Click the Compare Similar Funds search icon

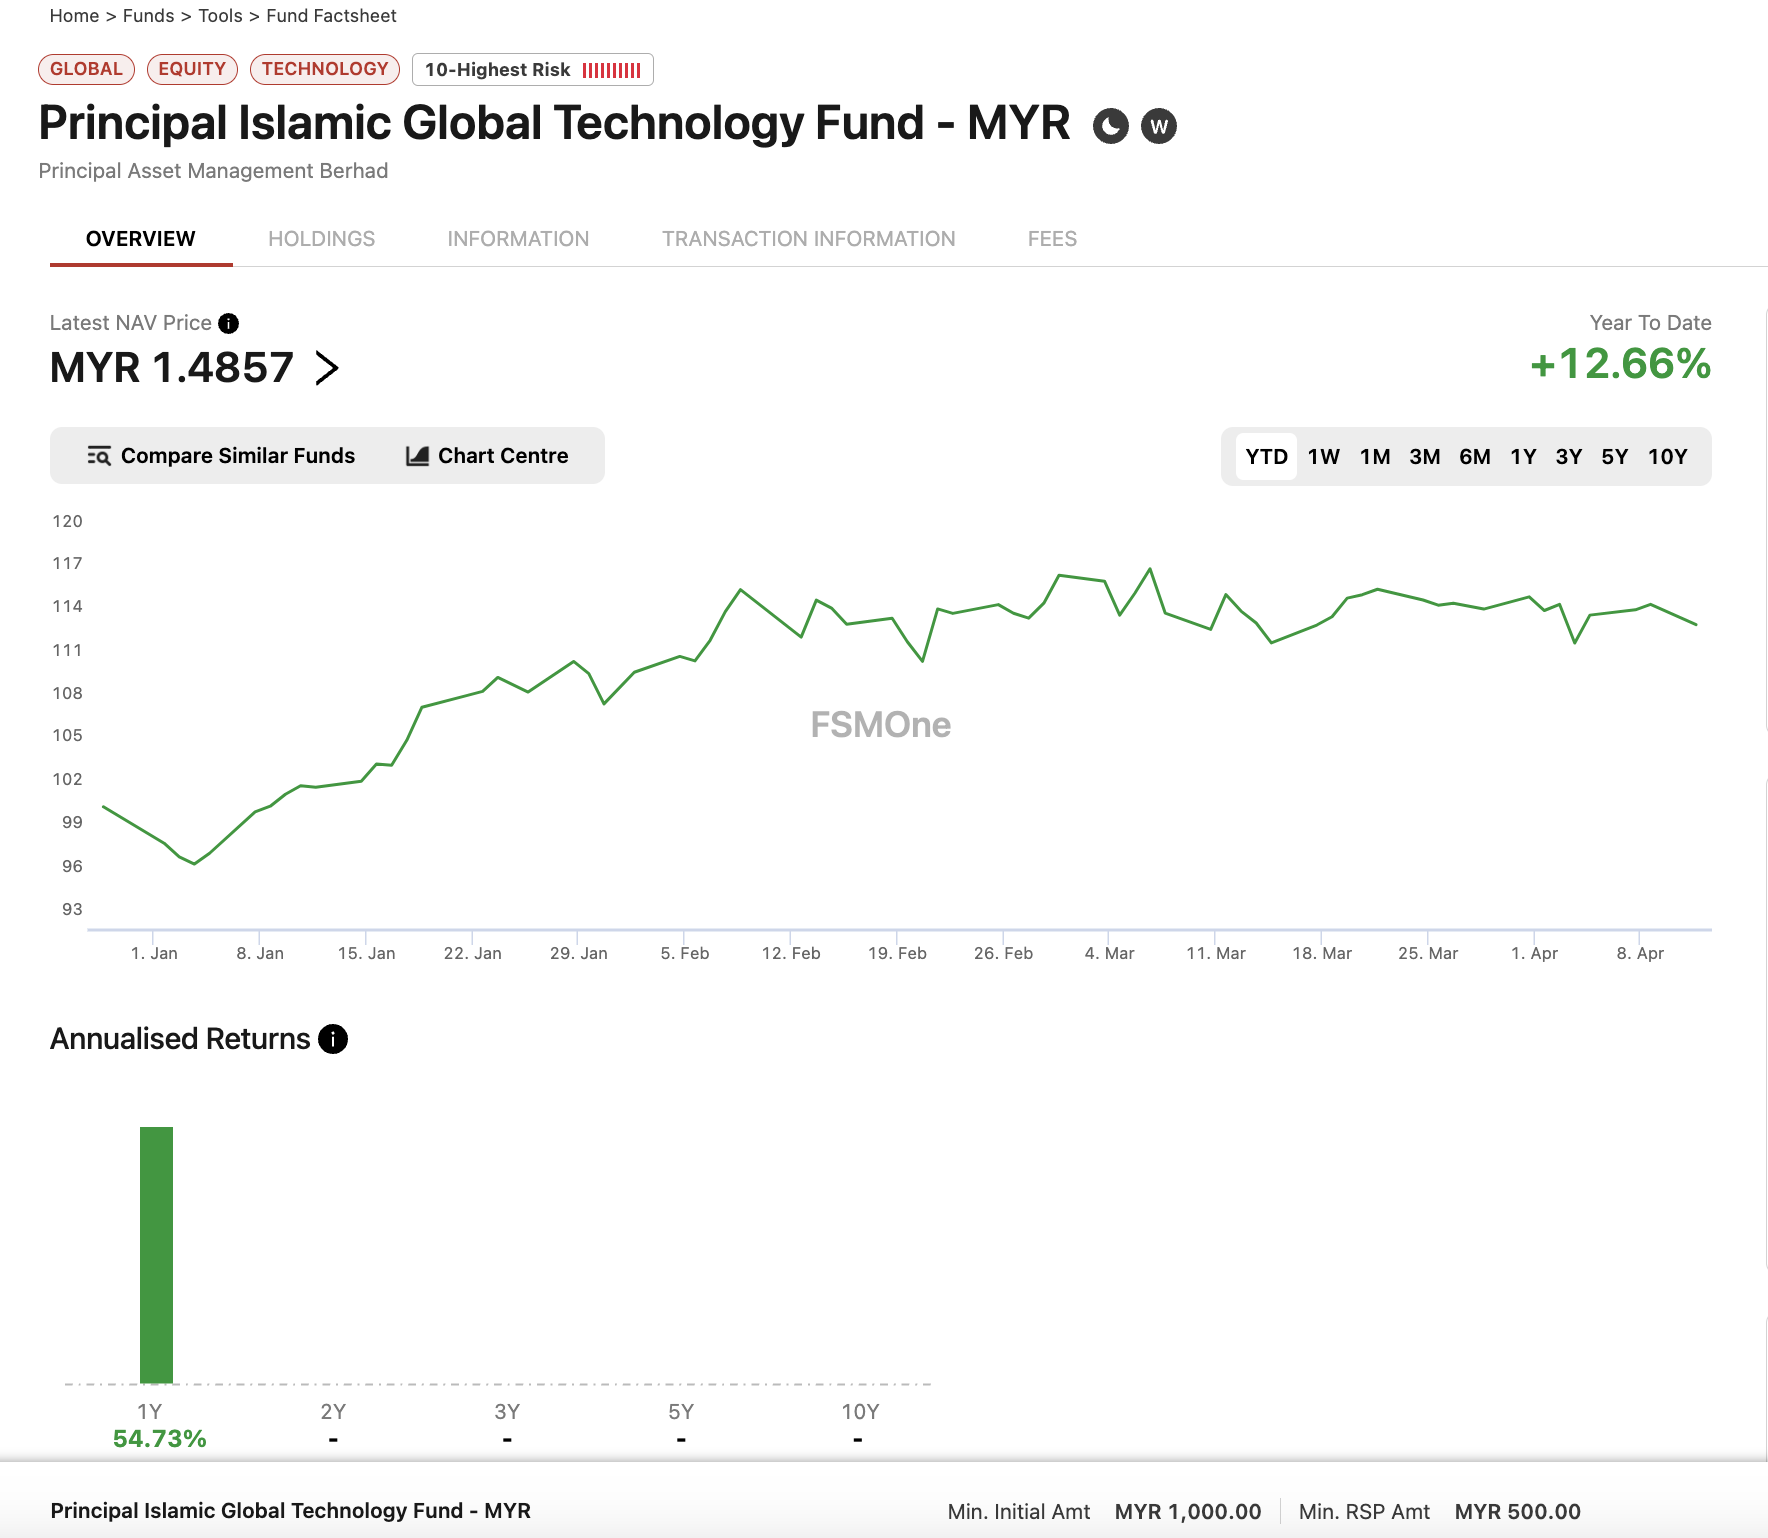[98, 456]
